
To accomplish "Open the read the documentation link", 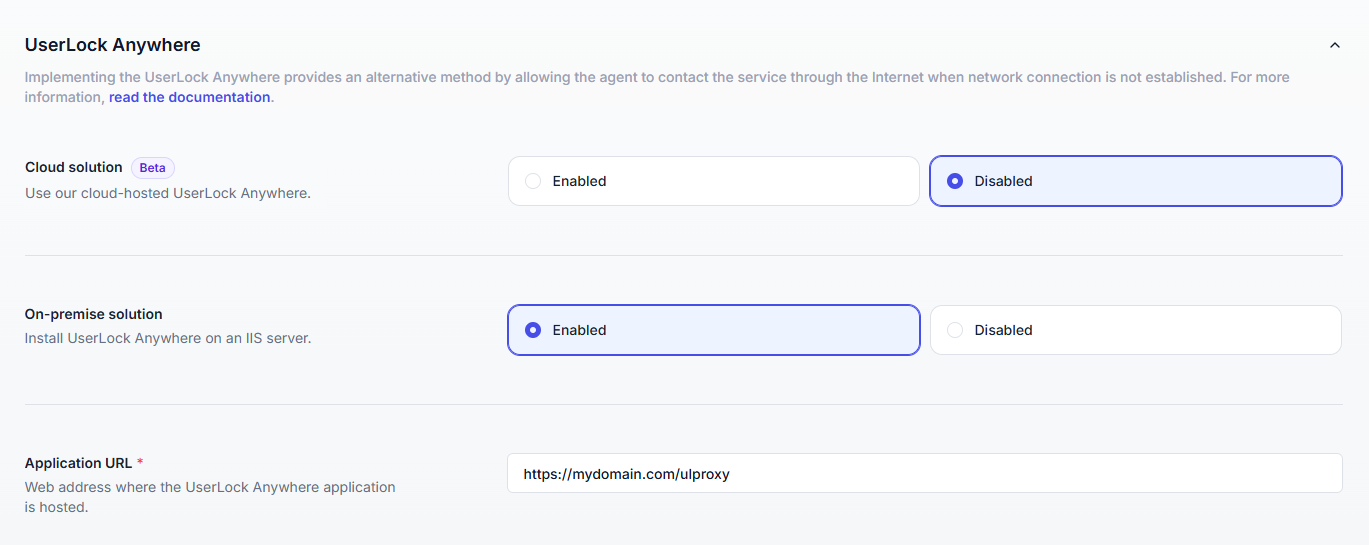I will (x=189, y=97).
